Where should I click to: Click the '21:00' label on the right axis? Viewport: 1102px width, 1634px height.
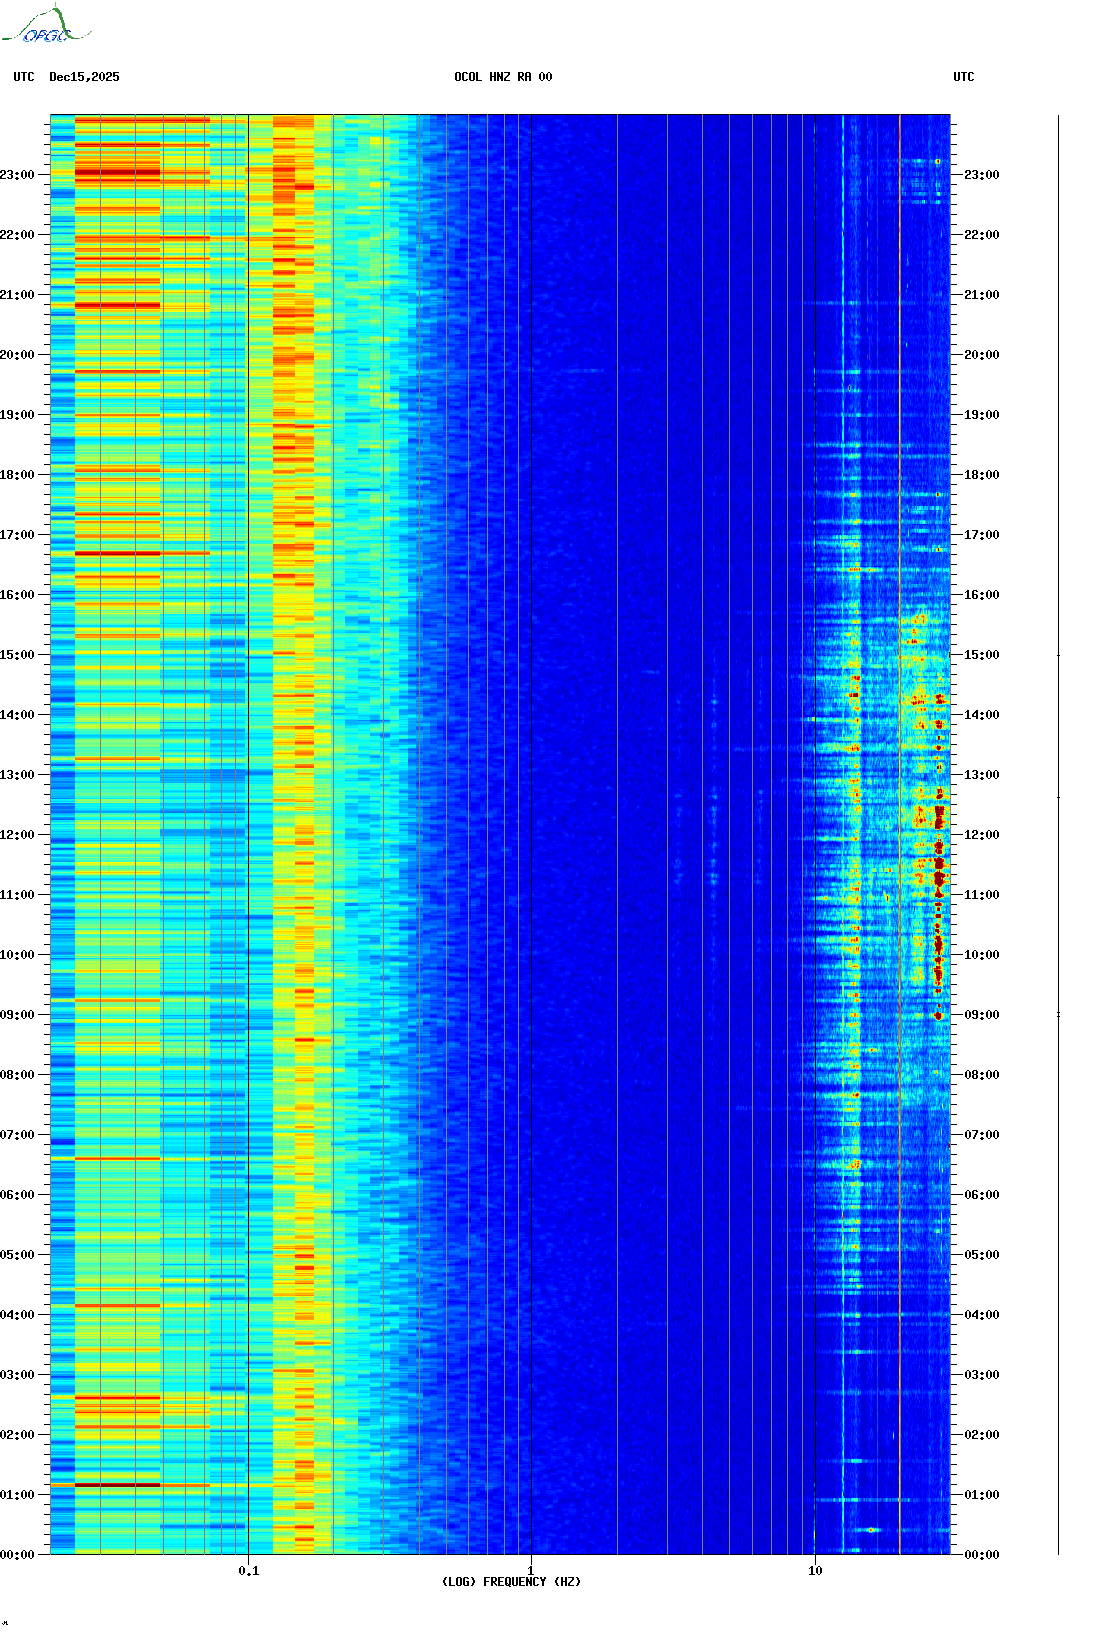pos(982,295)
